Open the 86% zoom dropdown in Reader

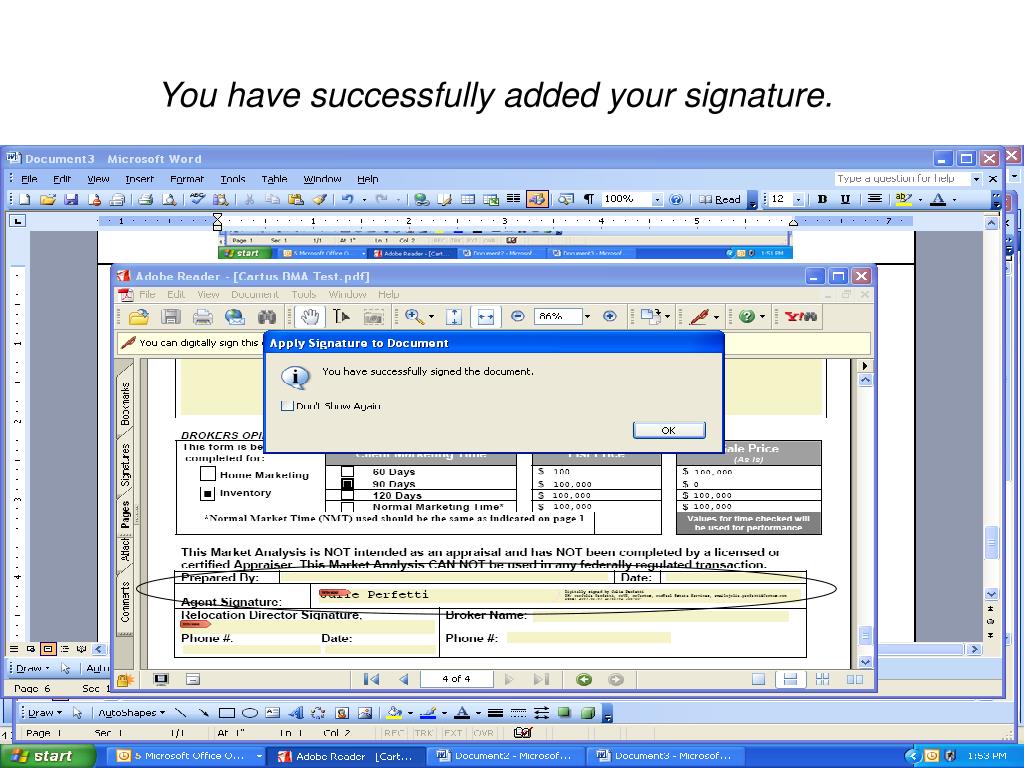tap(588, 317)
